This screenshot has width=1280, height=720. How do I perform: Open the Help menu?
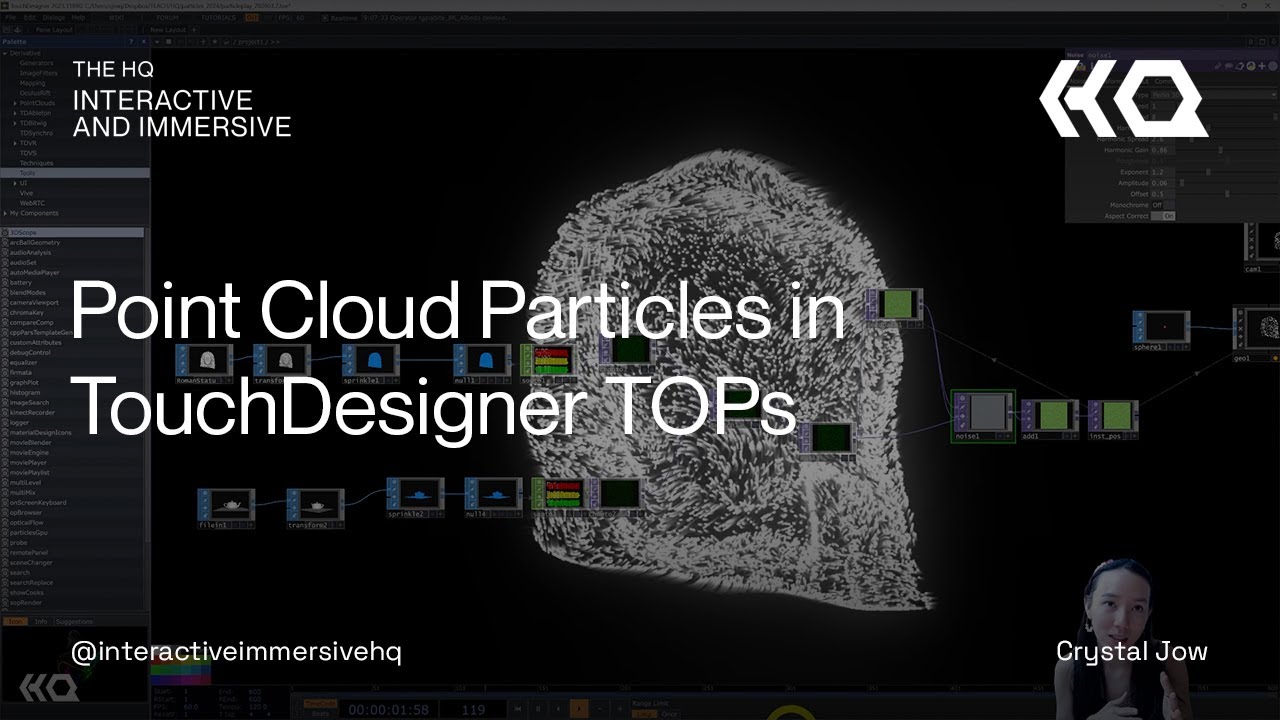[x=78, y=18]
